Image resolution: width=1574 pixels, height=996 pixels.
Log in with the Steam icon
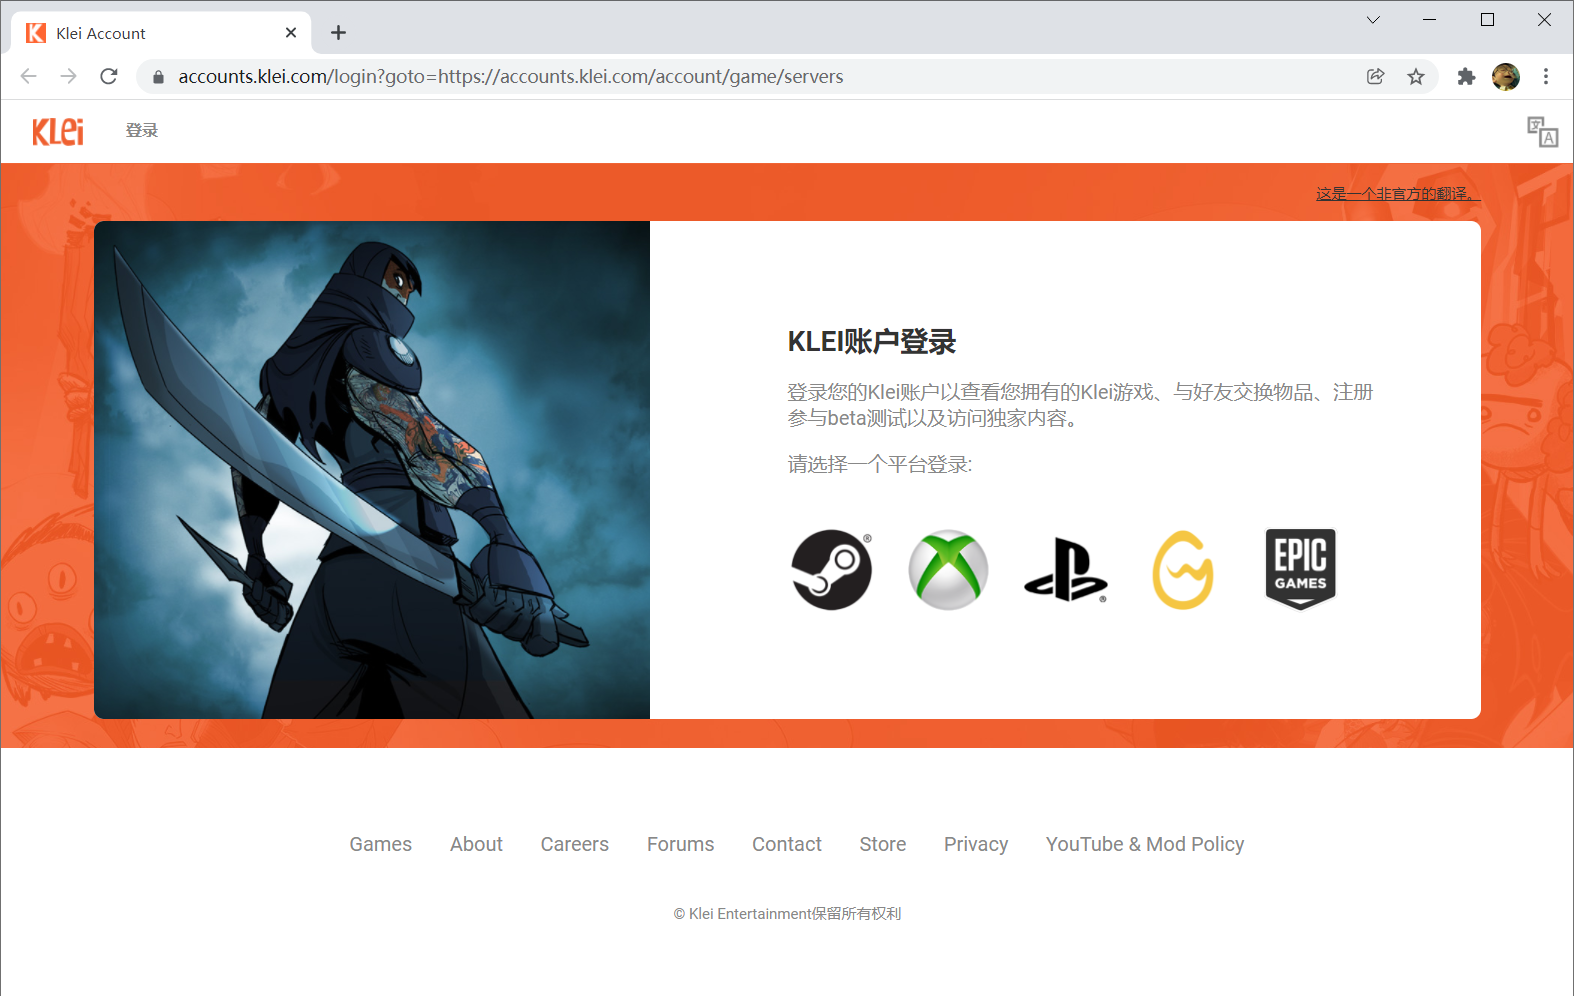(x=831, y=570)
